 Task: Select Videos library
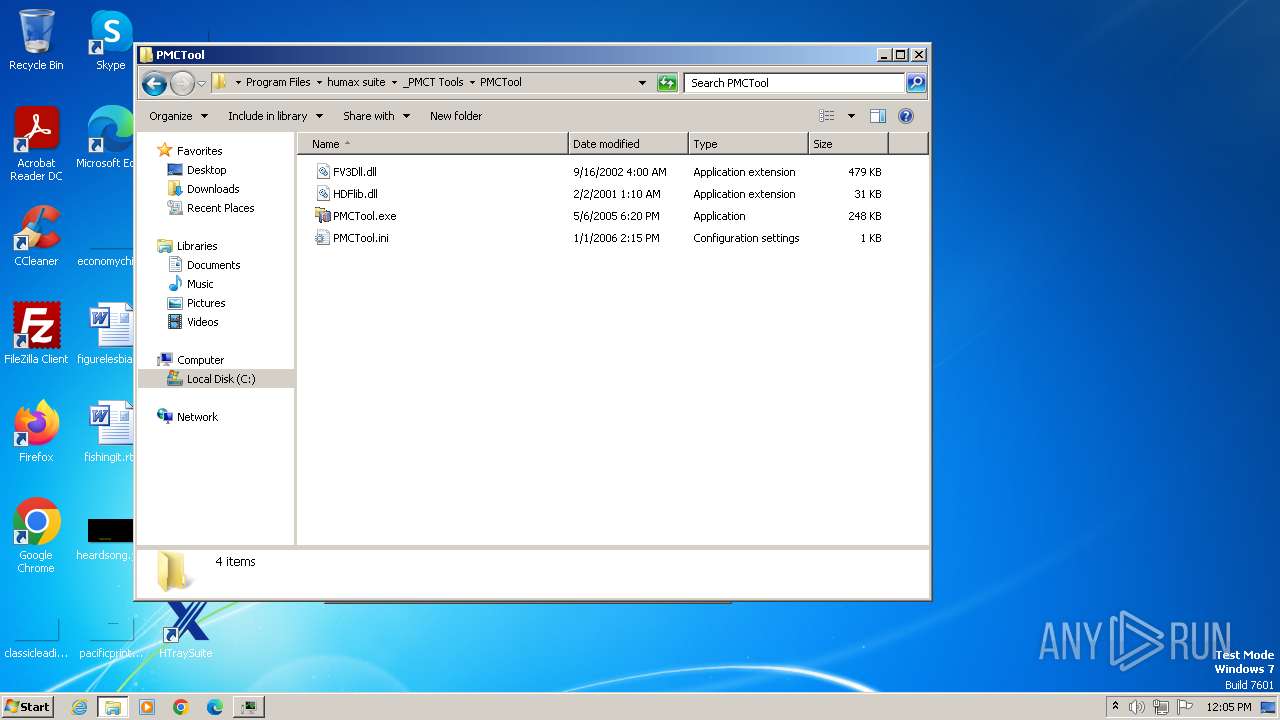pos(202,322)
